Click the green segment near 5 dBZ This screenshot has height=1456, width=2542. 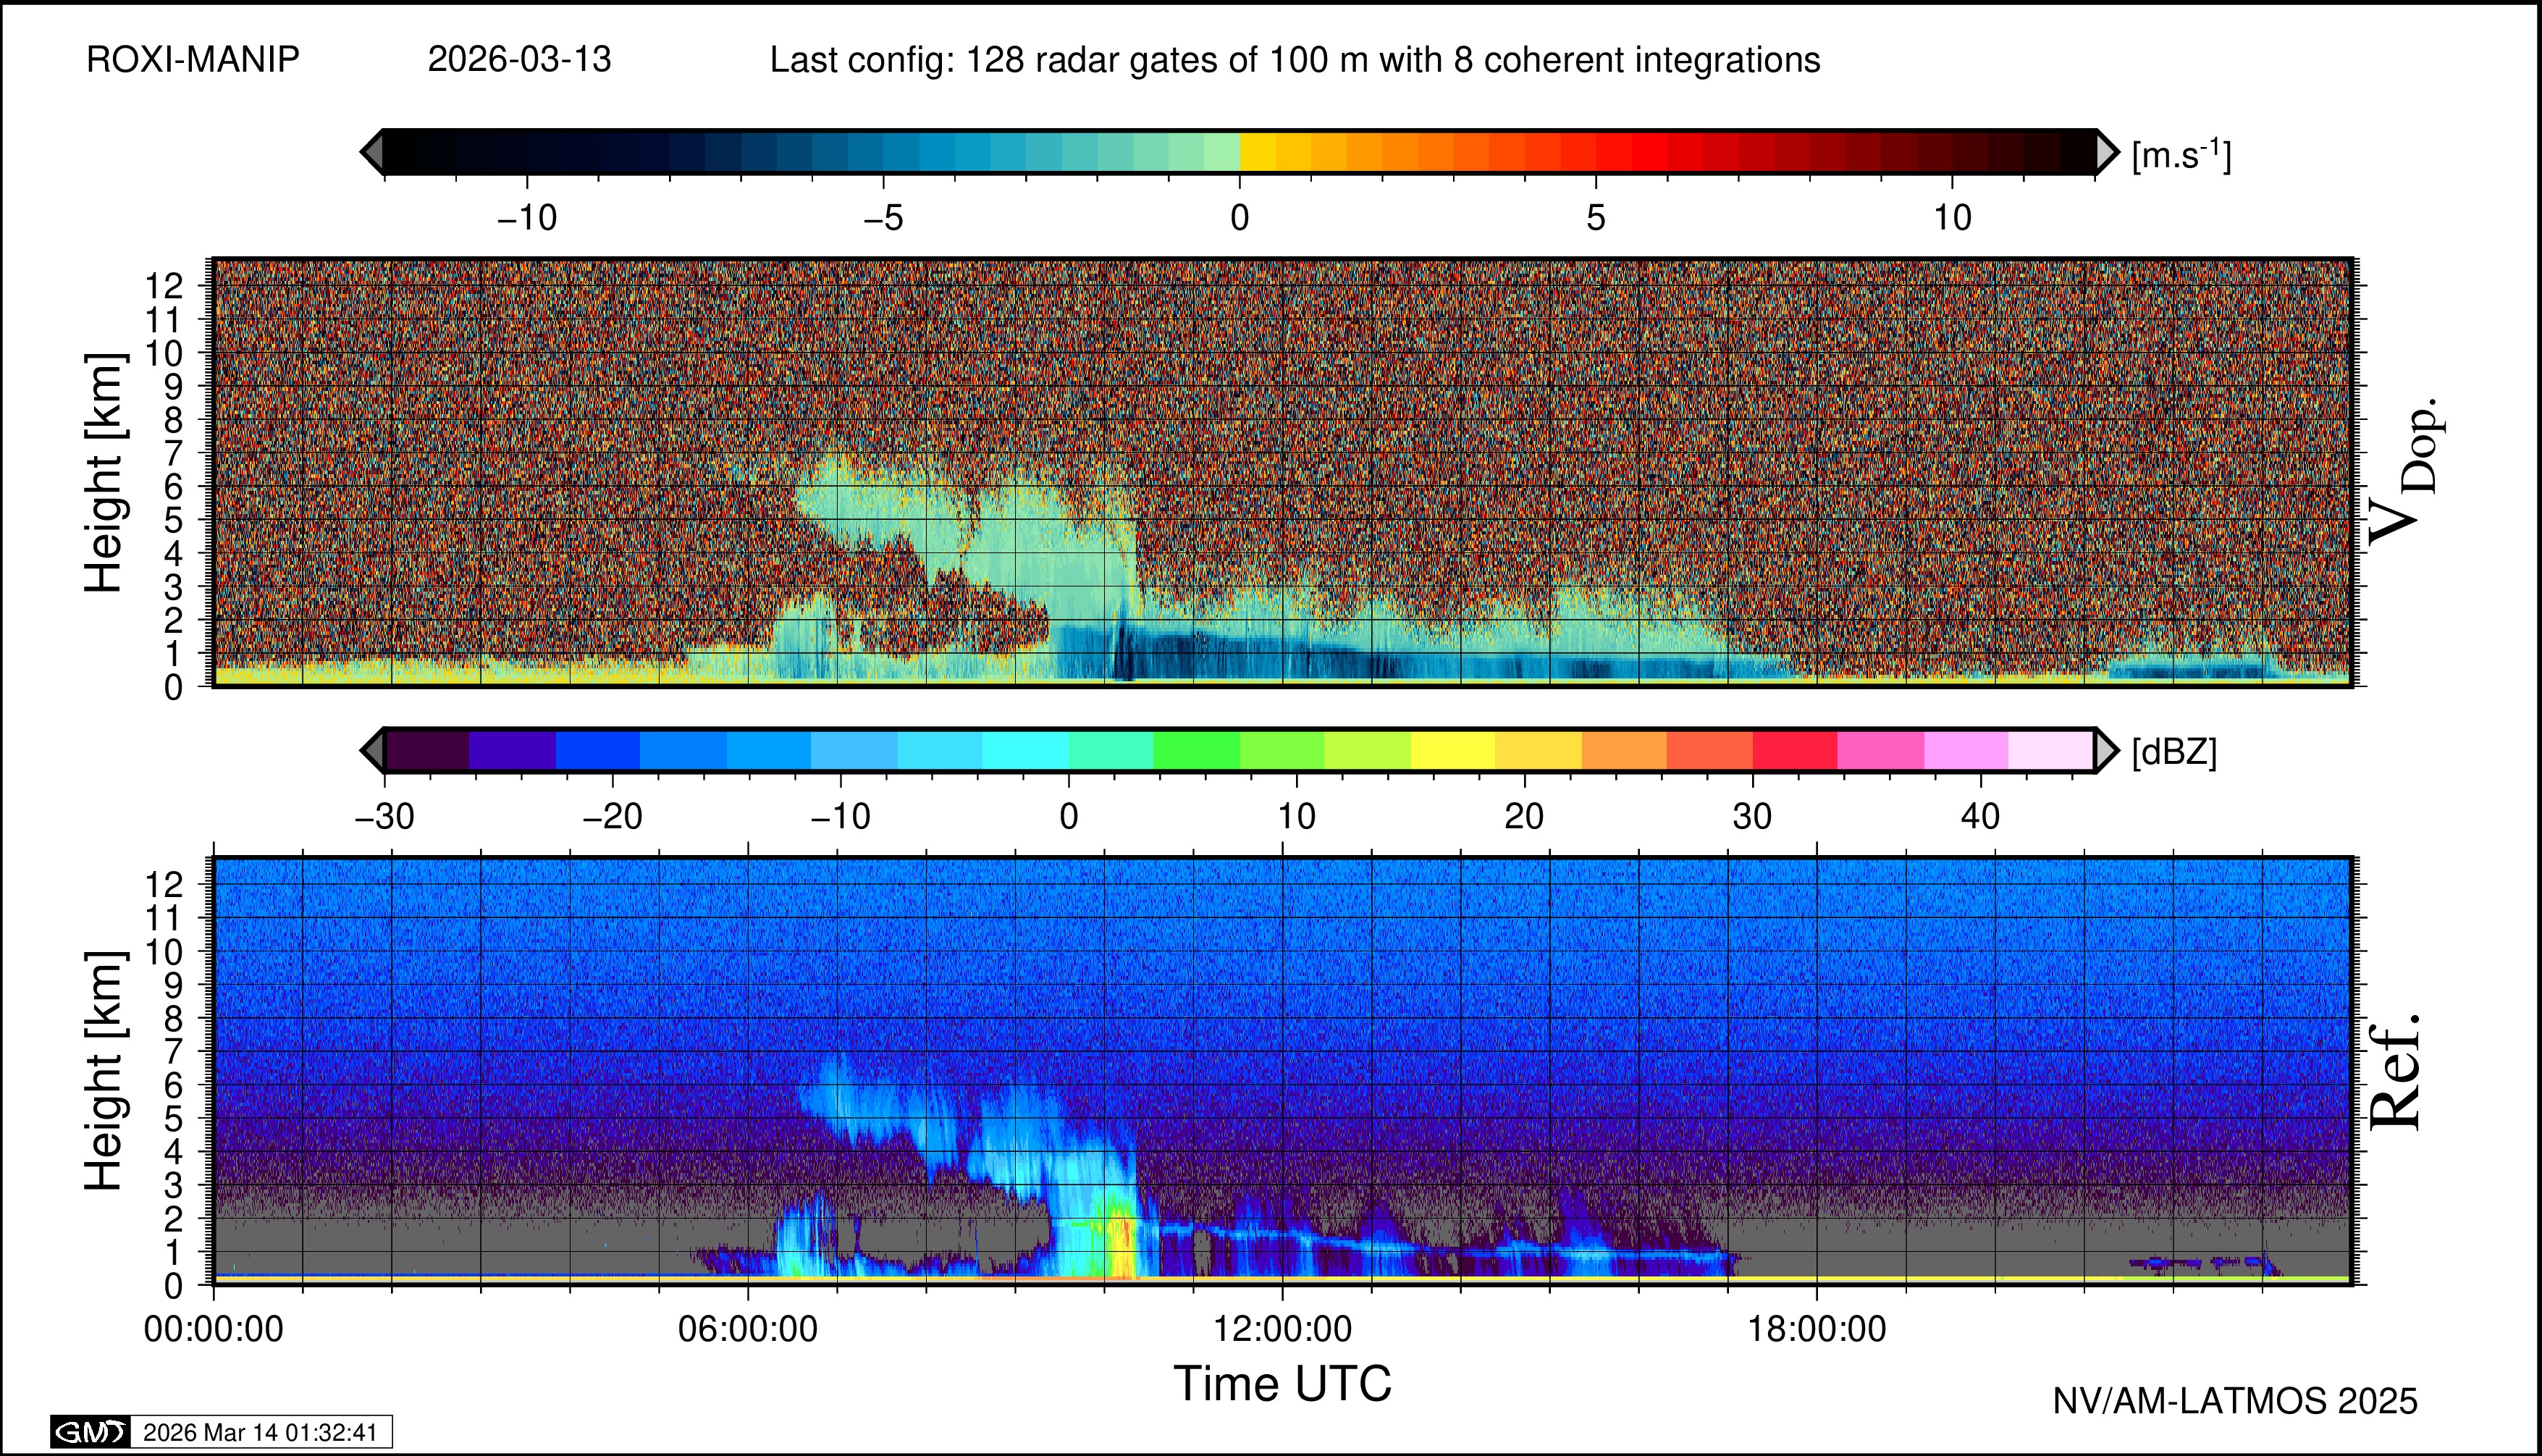(1196, 750)
